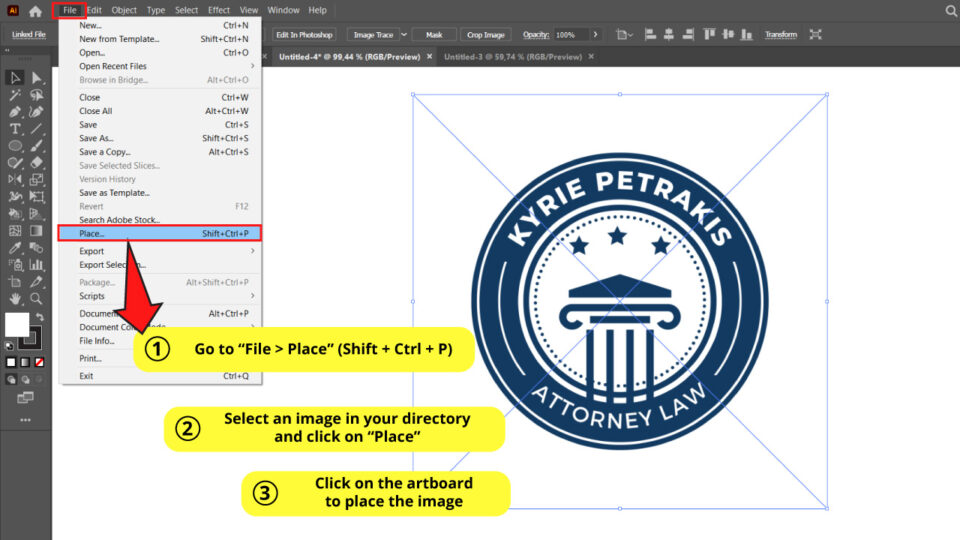Click the Opacity 100% input field
The width and height of the screenshot is (960, 540).
[x=571, y=35]
